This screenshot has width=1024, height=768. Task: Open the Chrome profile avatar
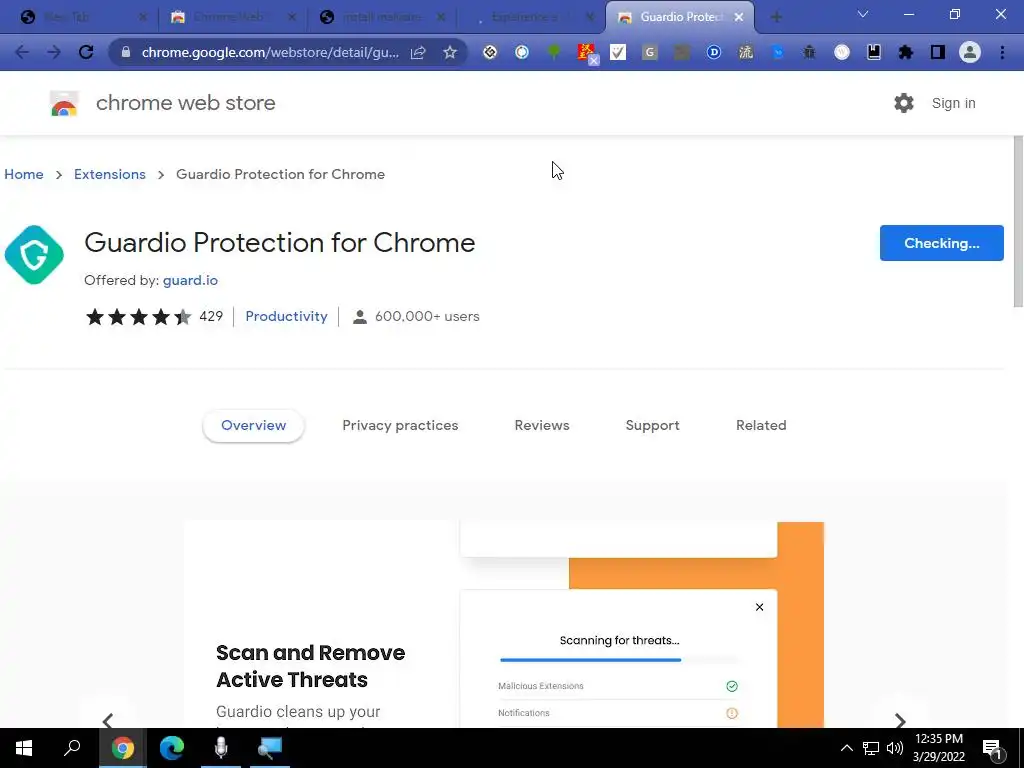(970, 52)
